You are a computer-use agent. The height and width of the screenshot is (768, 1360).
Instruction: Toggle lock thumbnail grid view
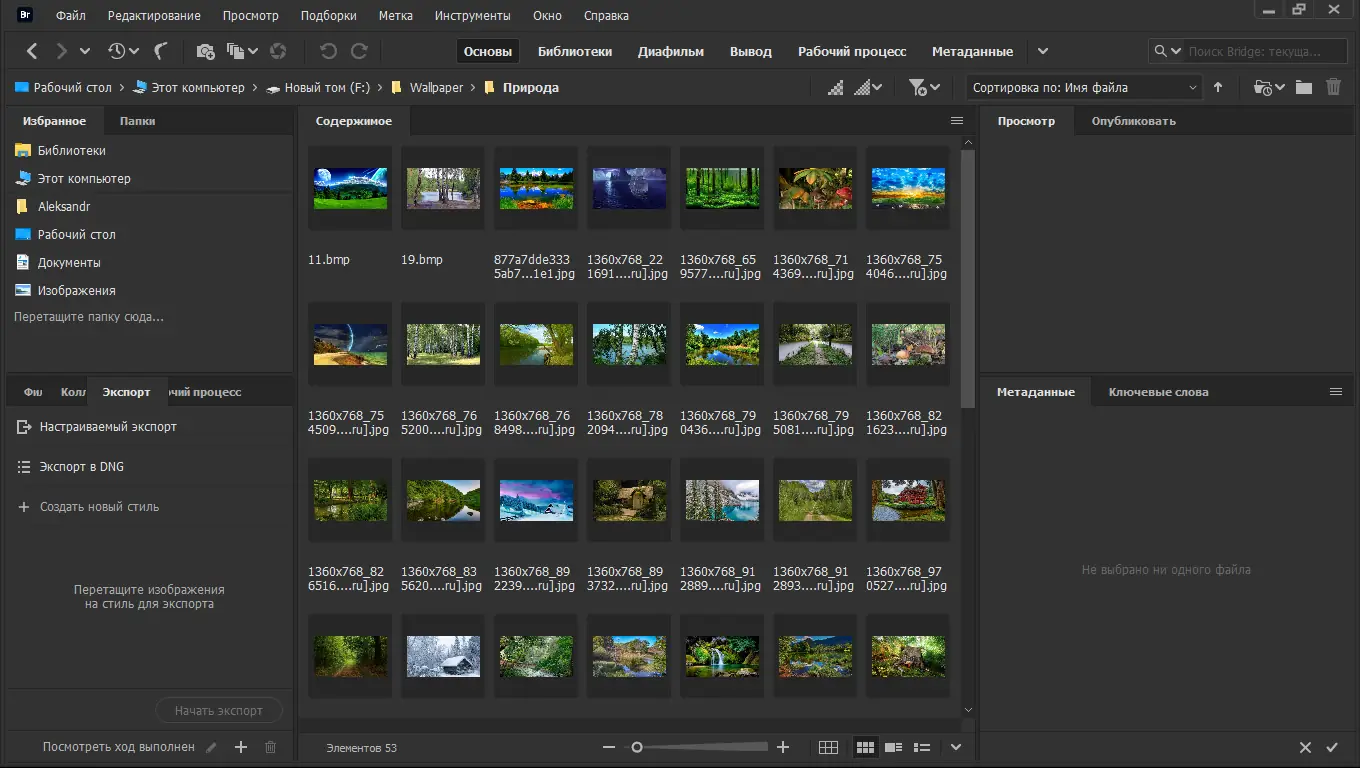[x=828, y=746]
